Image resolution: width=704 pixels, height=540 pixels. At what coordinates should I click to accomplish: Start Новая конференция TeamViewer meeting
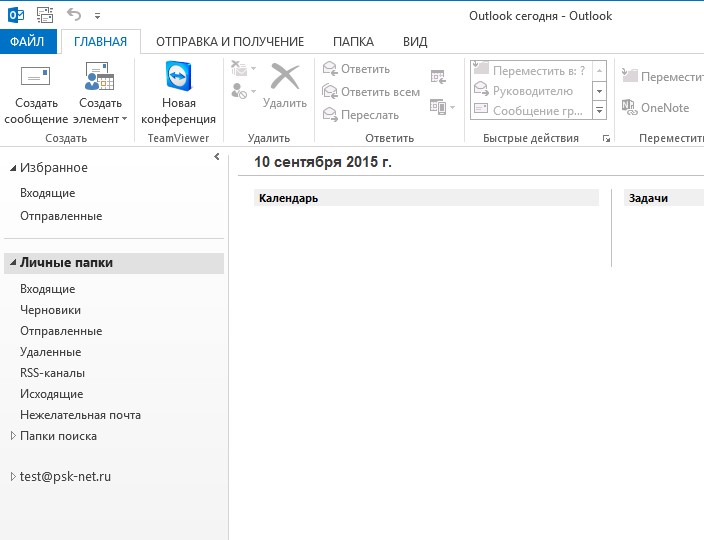pyautogui.click(x=179, y=93)
